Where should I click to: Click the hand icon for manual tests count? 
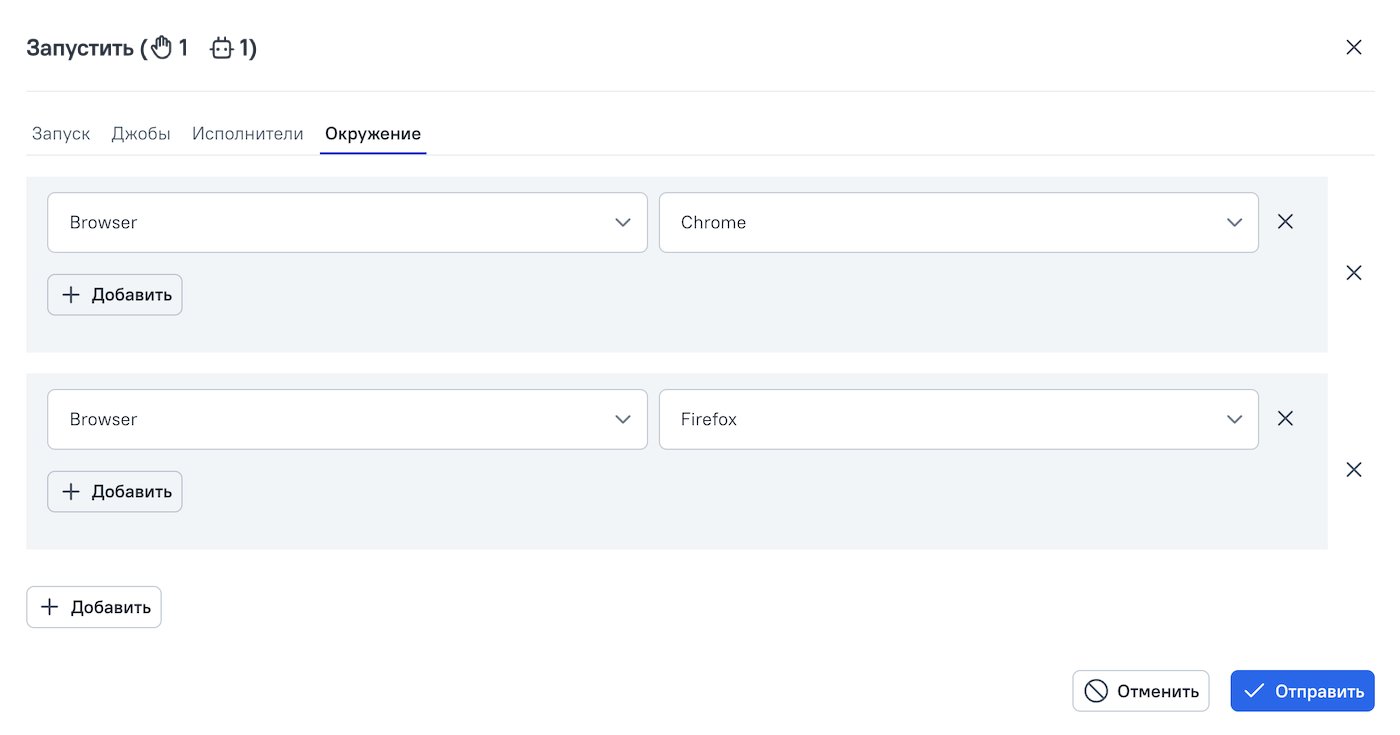click(x=162, y=48)
